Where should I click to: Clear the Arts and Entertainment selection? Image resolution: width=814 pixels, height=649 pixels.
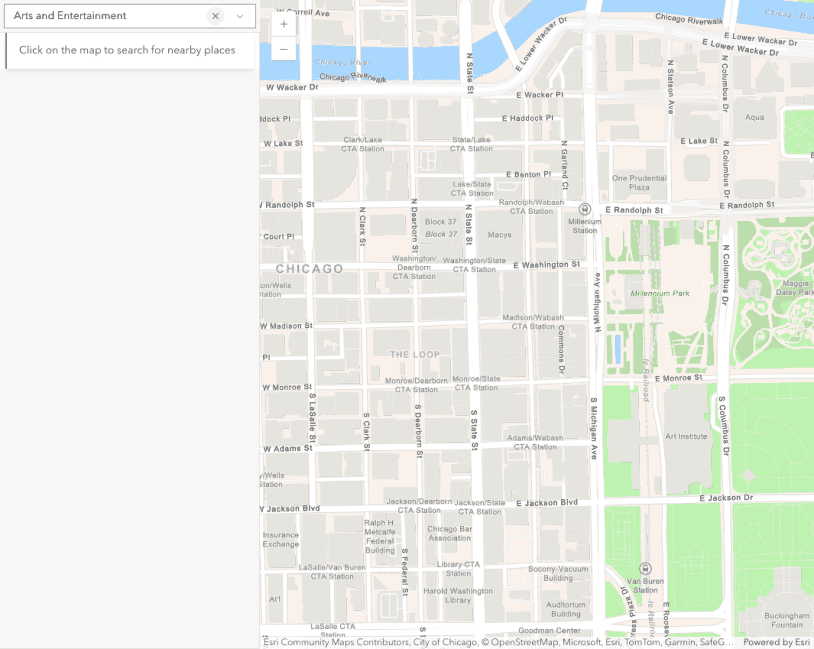click(215, 16)
